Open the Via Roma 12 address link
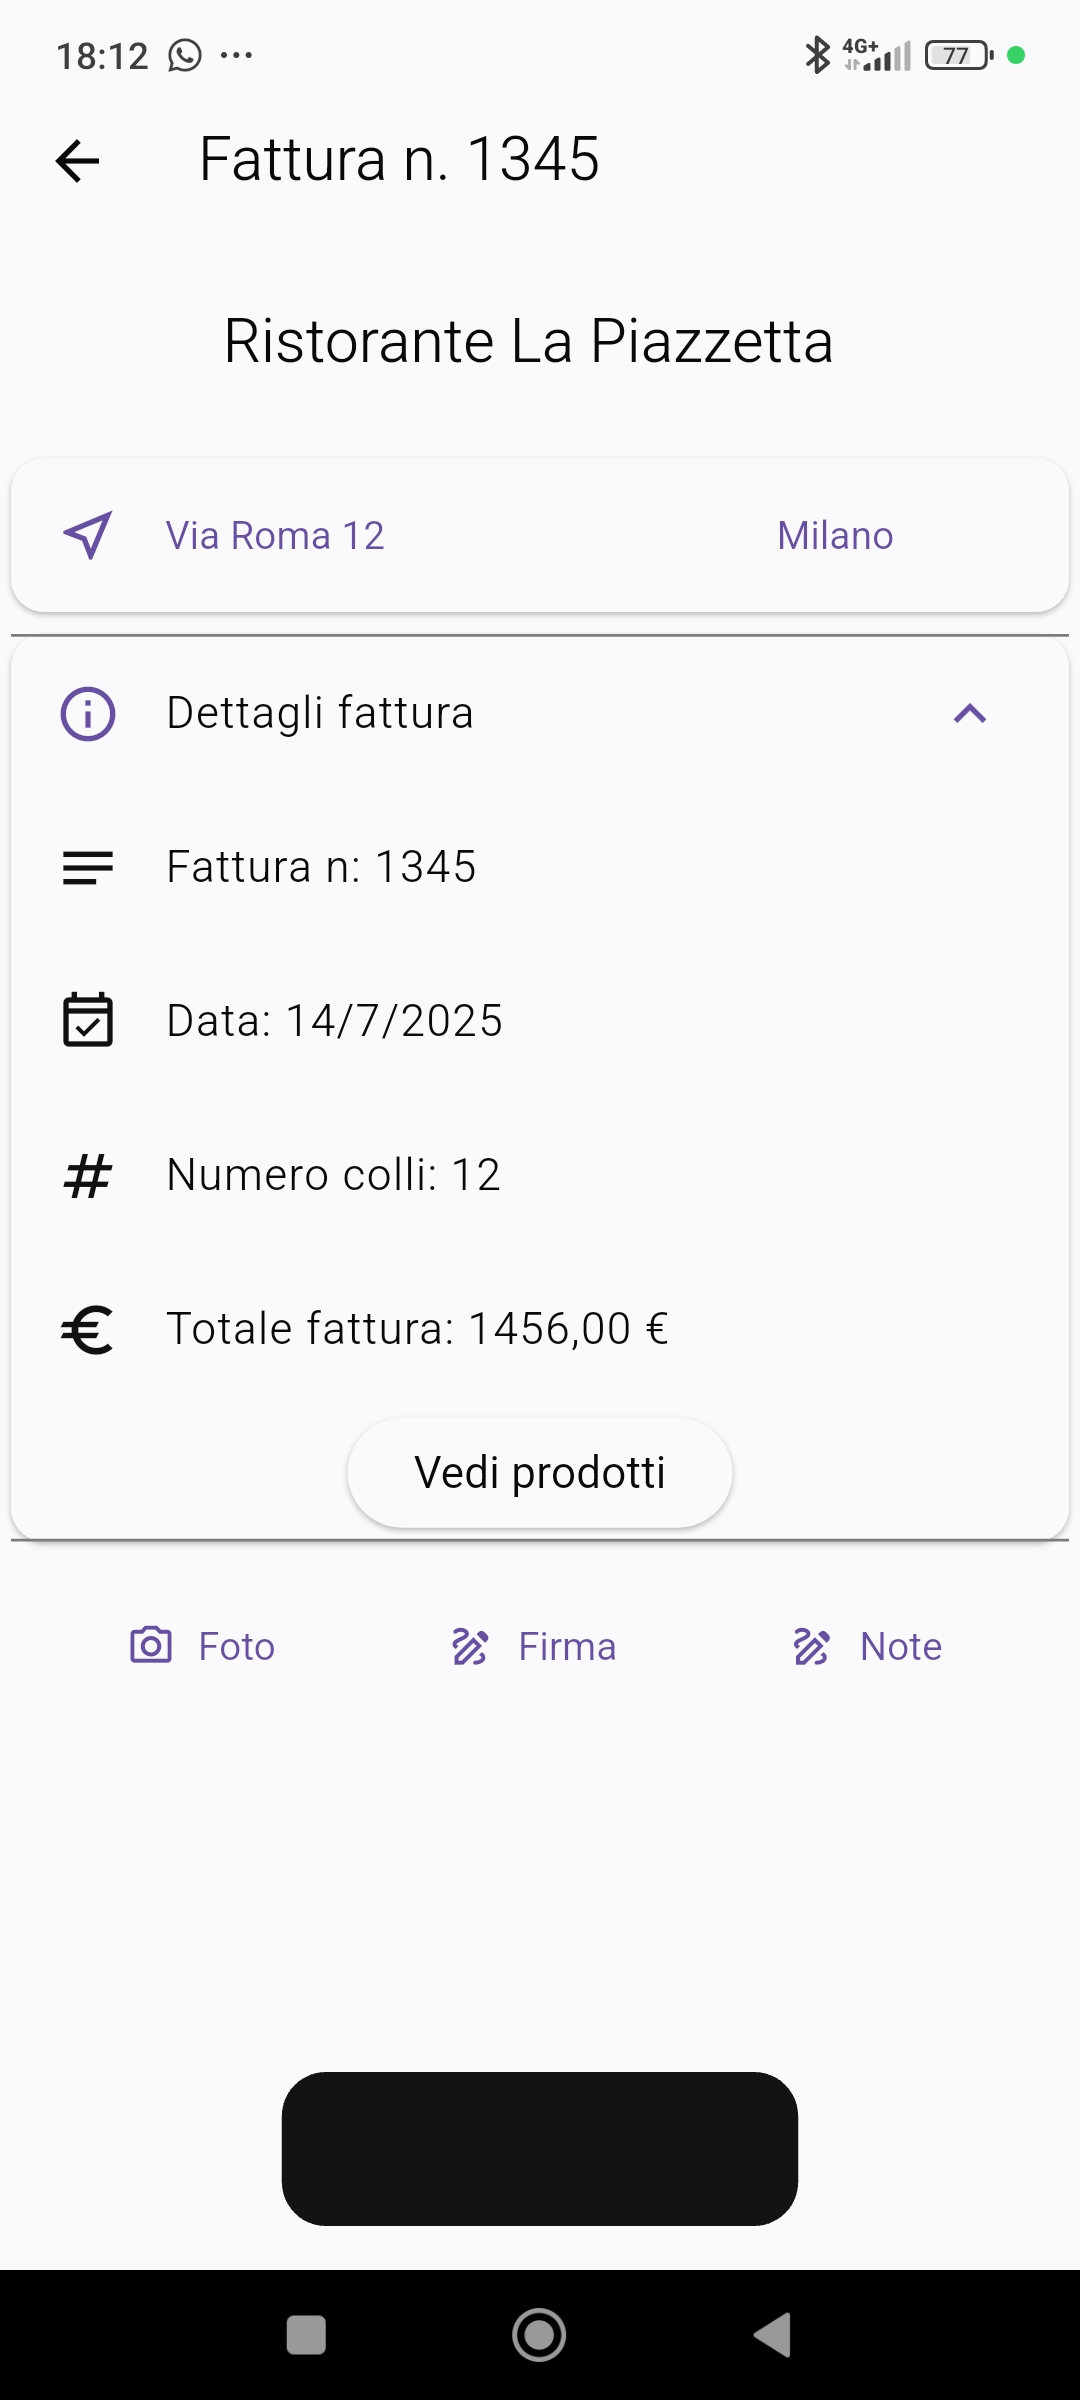 point(275,536)
